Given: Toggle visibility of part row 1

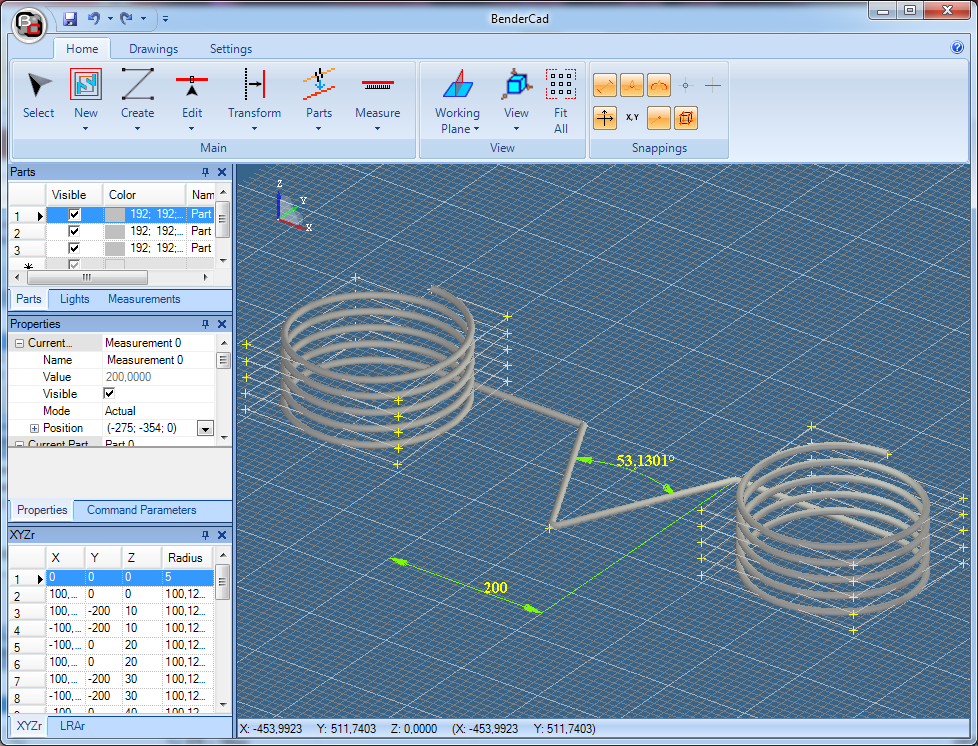Looking at the screenshot, I should click(x=74, y=214).
